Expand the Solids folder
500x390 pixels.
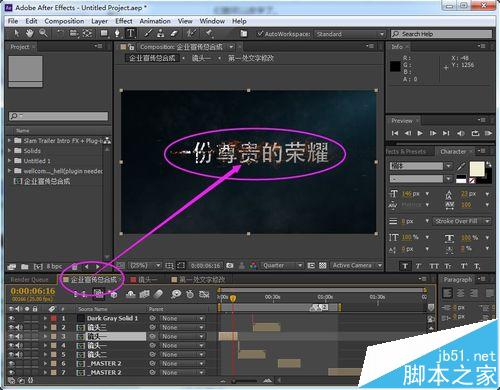[x=10, y=151]
